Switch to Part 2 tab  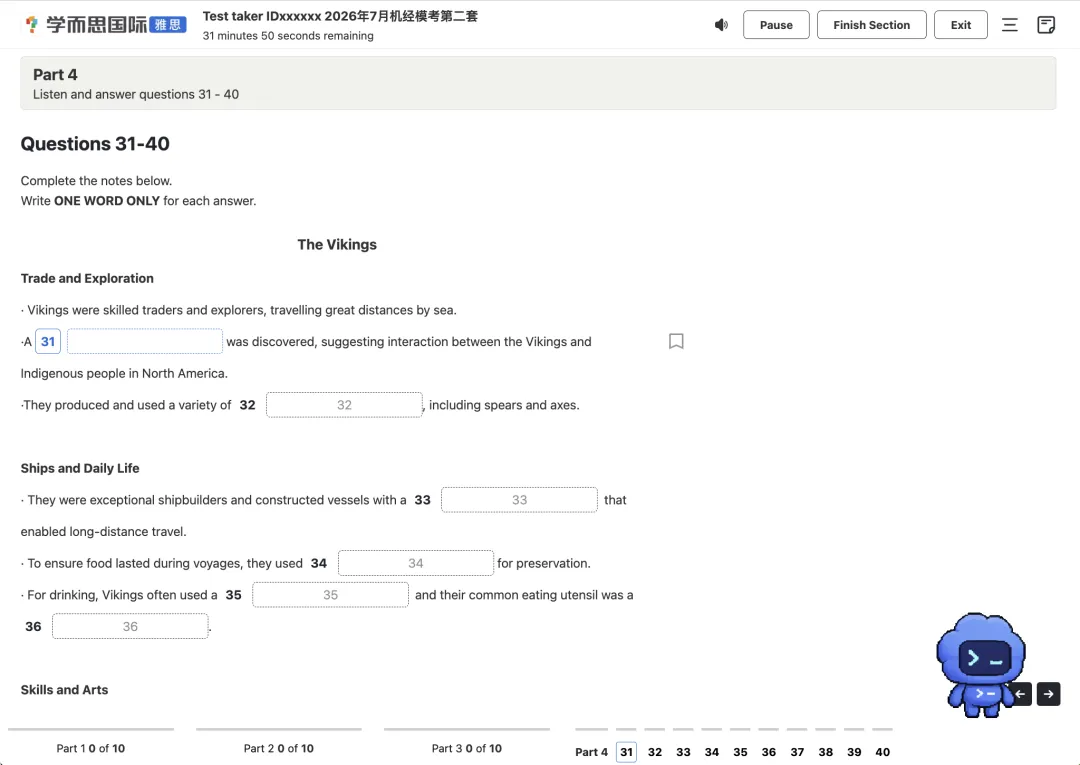(278, 748)
